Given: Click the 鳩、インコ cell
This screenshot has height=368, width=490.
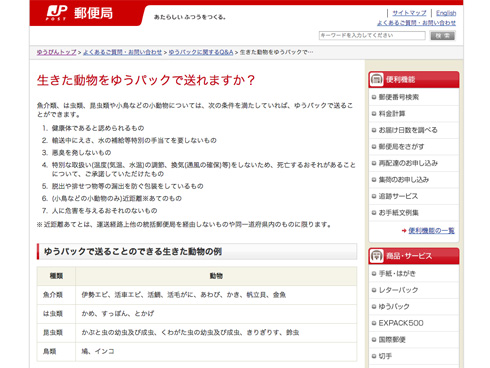Looking at the screenshot, I should coord(216,351).
